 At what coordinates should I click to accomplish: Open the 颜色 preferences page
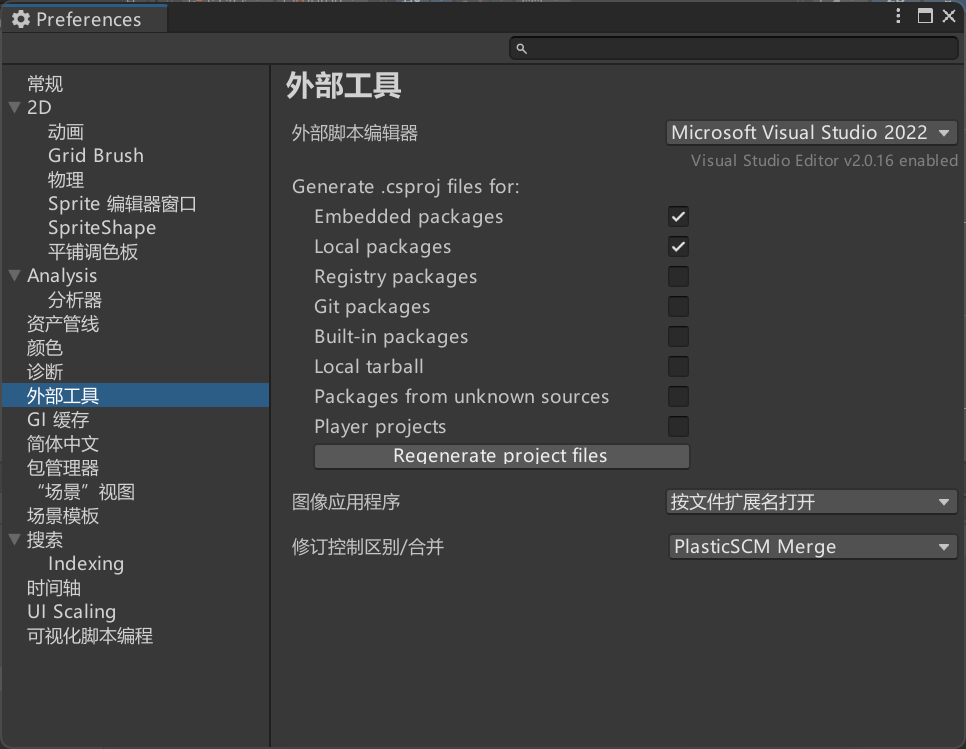tap(45, 348)
